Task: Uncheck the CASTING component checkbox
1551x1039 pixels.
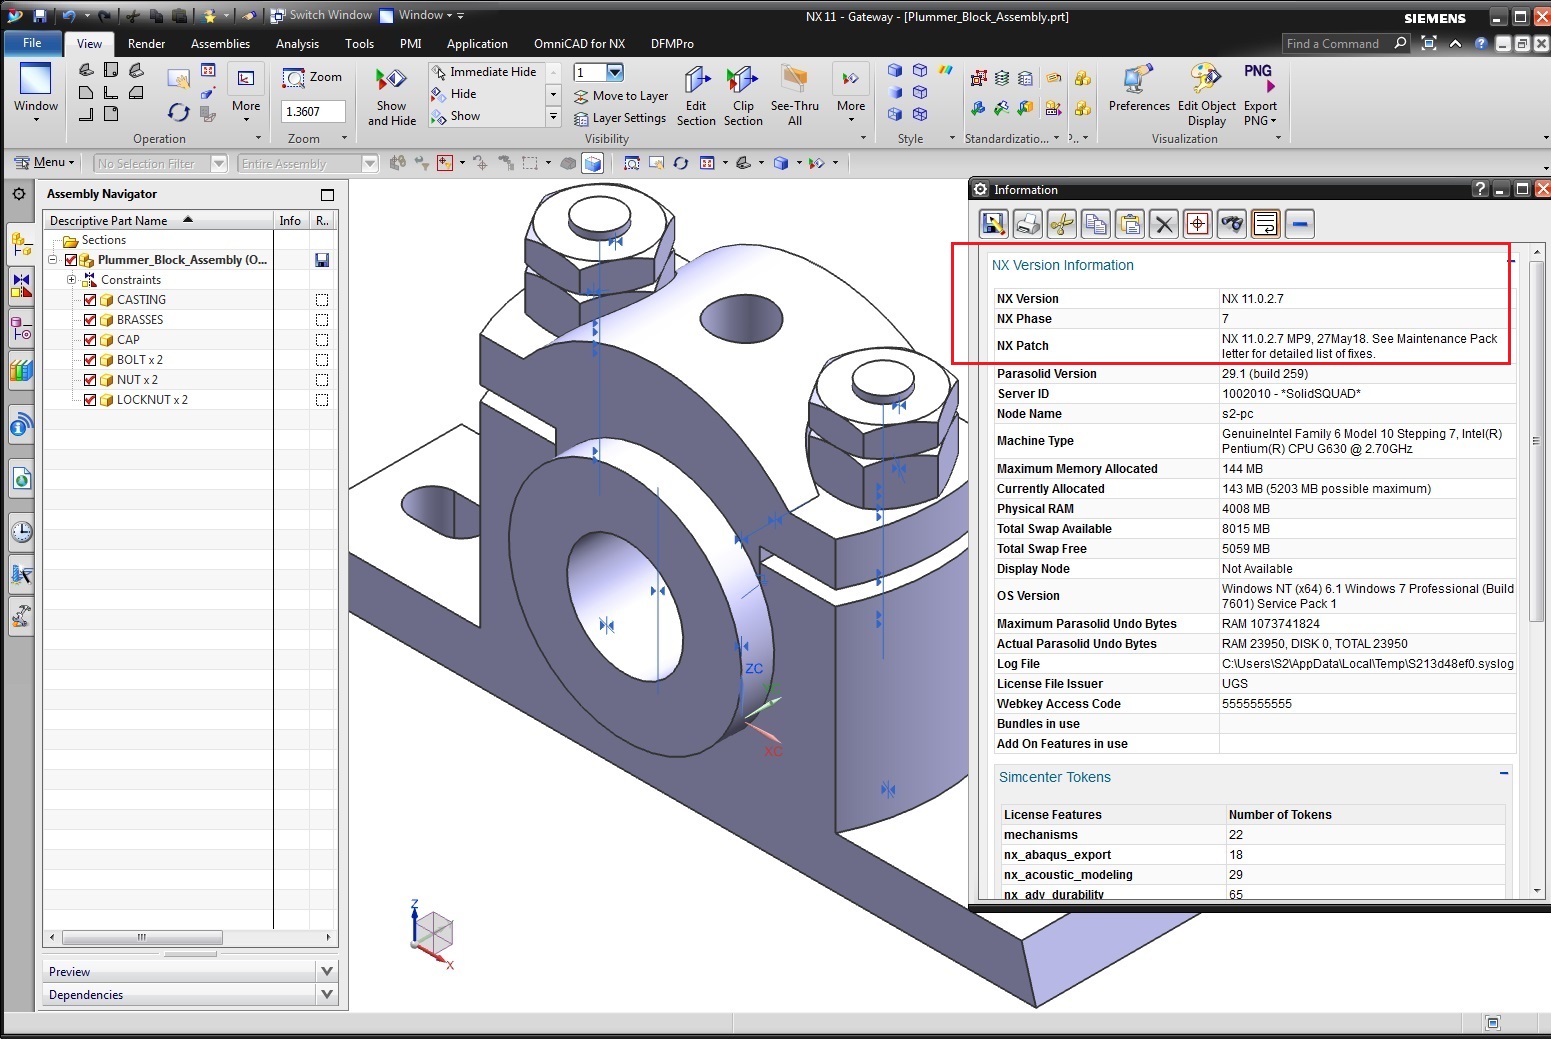Action: (x=90, y=300)
